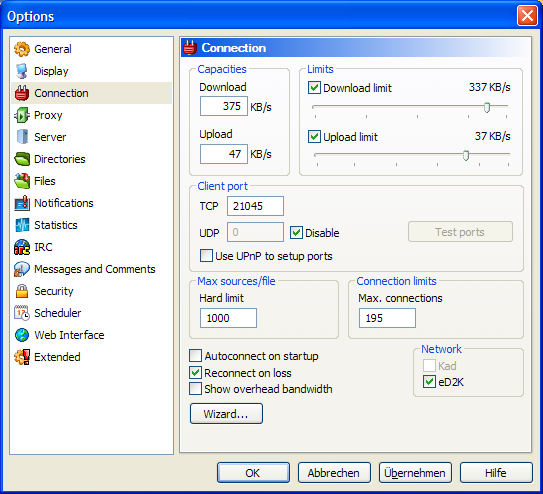Open the Web Interface globe icon
The width and height of the screenshot is (543, 494).
22,335
